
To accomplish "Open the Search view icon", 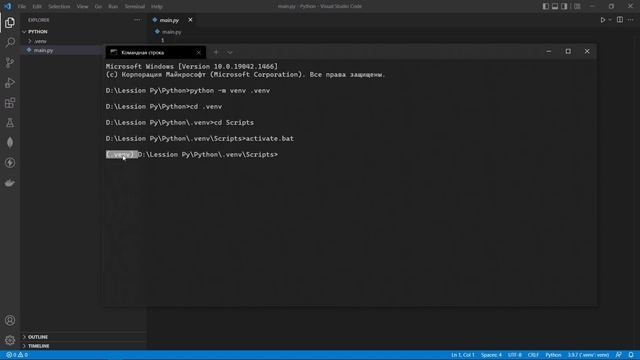I will click(x=10, y=43).
